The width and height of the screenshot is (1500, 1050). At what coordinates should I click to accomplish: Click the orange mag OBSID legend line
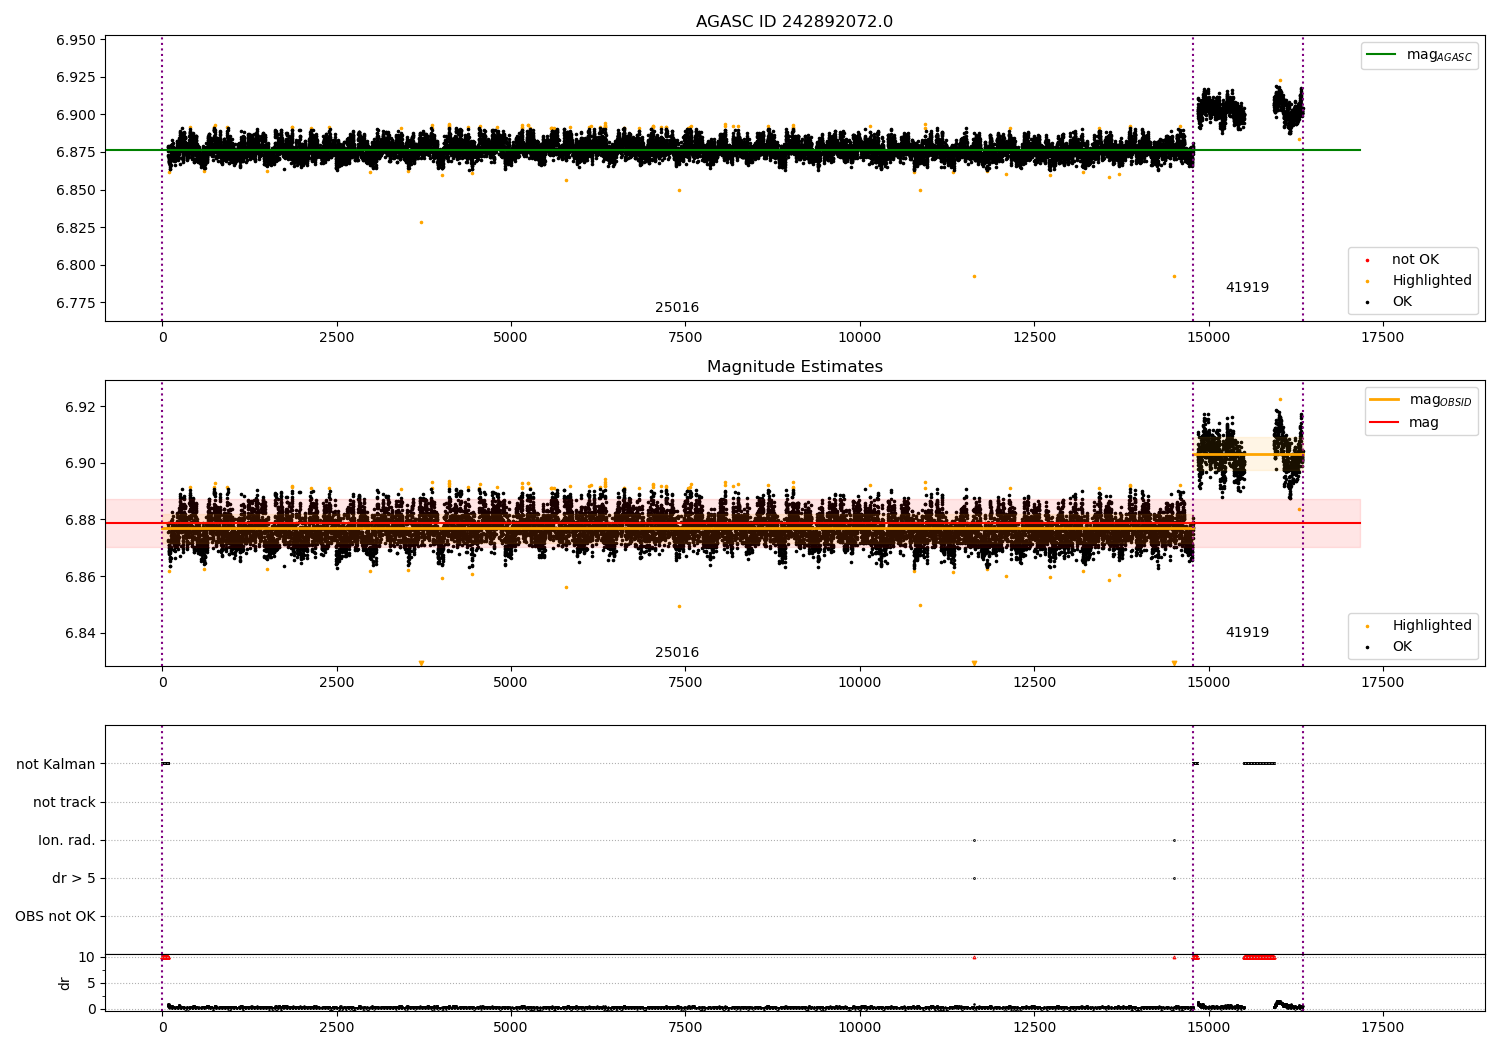point(1385,400)
